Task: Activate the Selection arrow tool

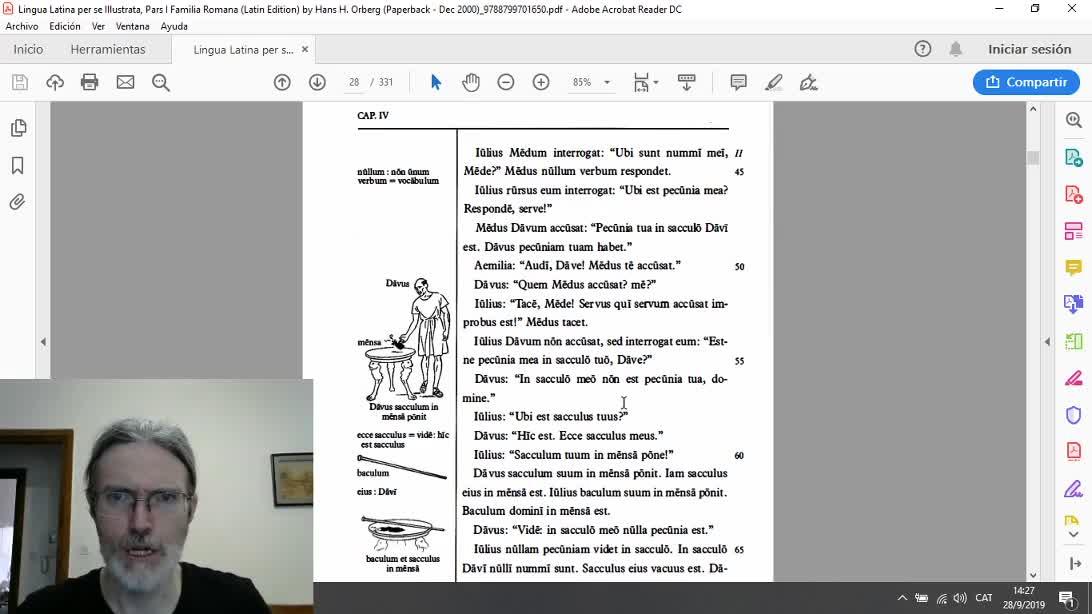Action: click(x=436, y=82)
